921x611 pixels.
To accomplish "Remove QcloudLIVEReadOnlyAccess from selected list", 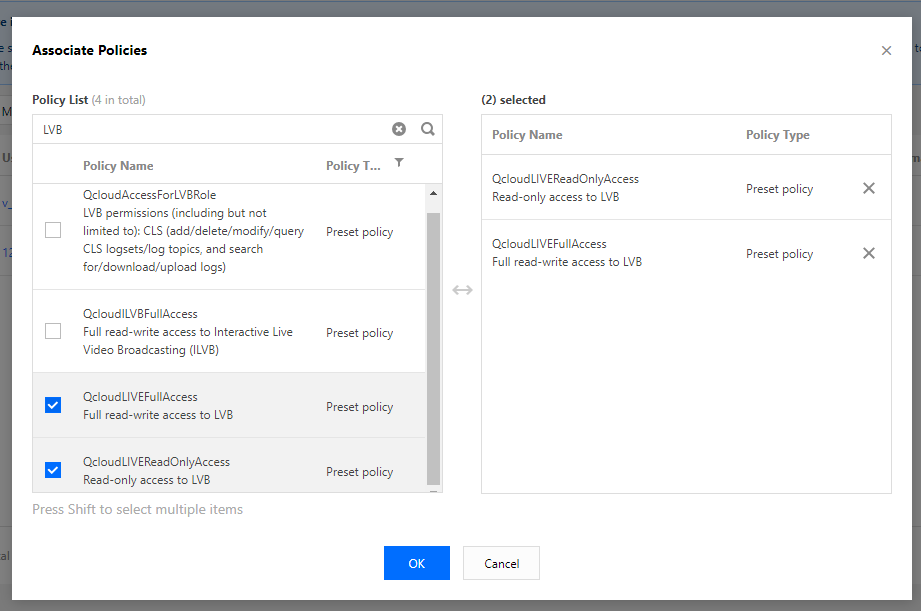I will tap(868, 188).
